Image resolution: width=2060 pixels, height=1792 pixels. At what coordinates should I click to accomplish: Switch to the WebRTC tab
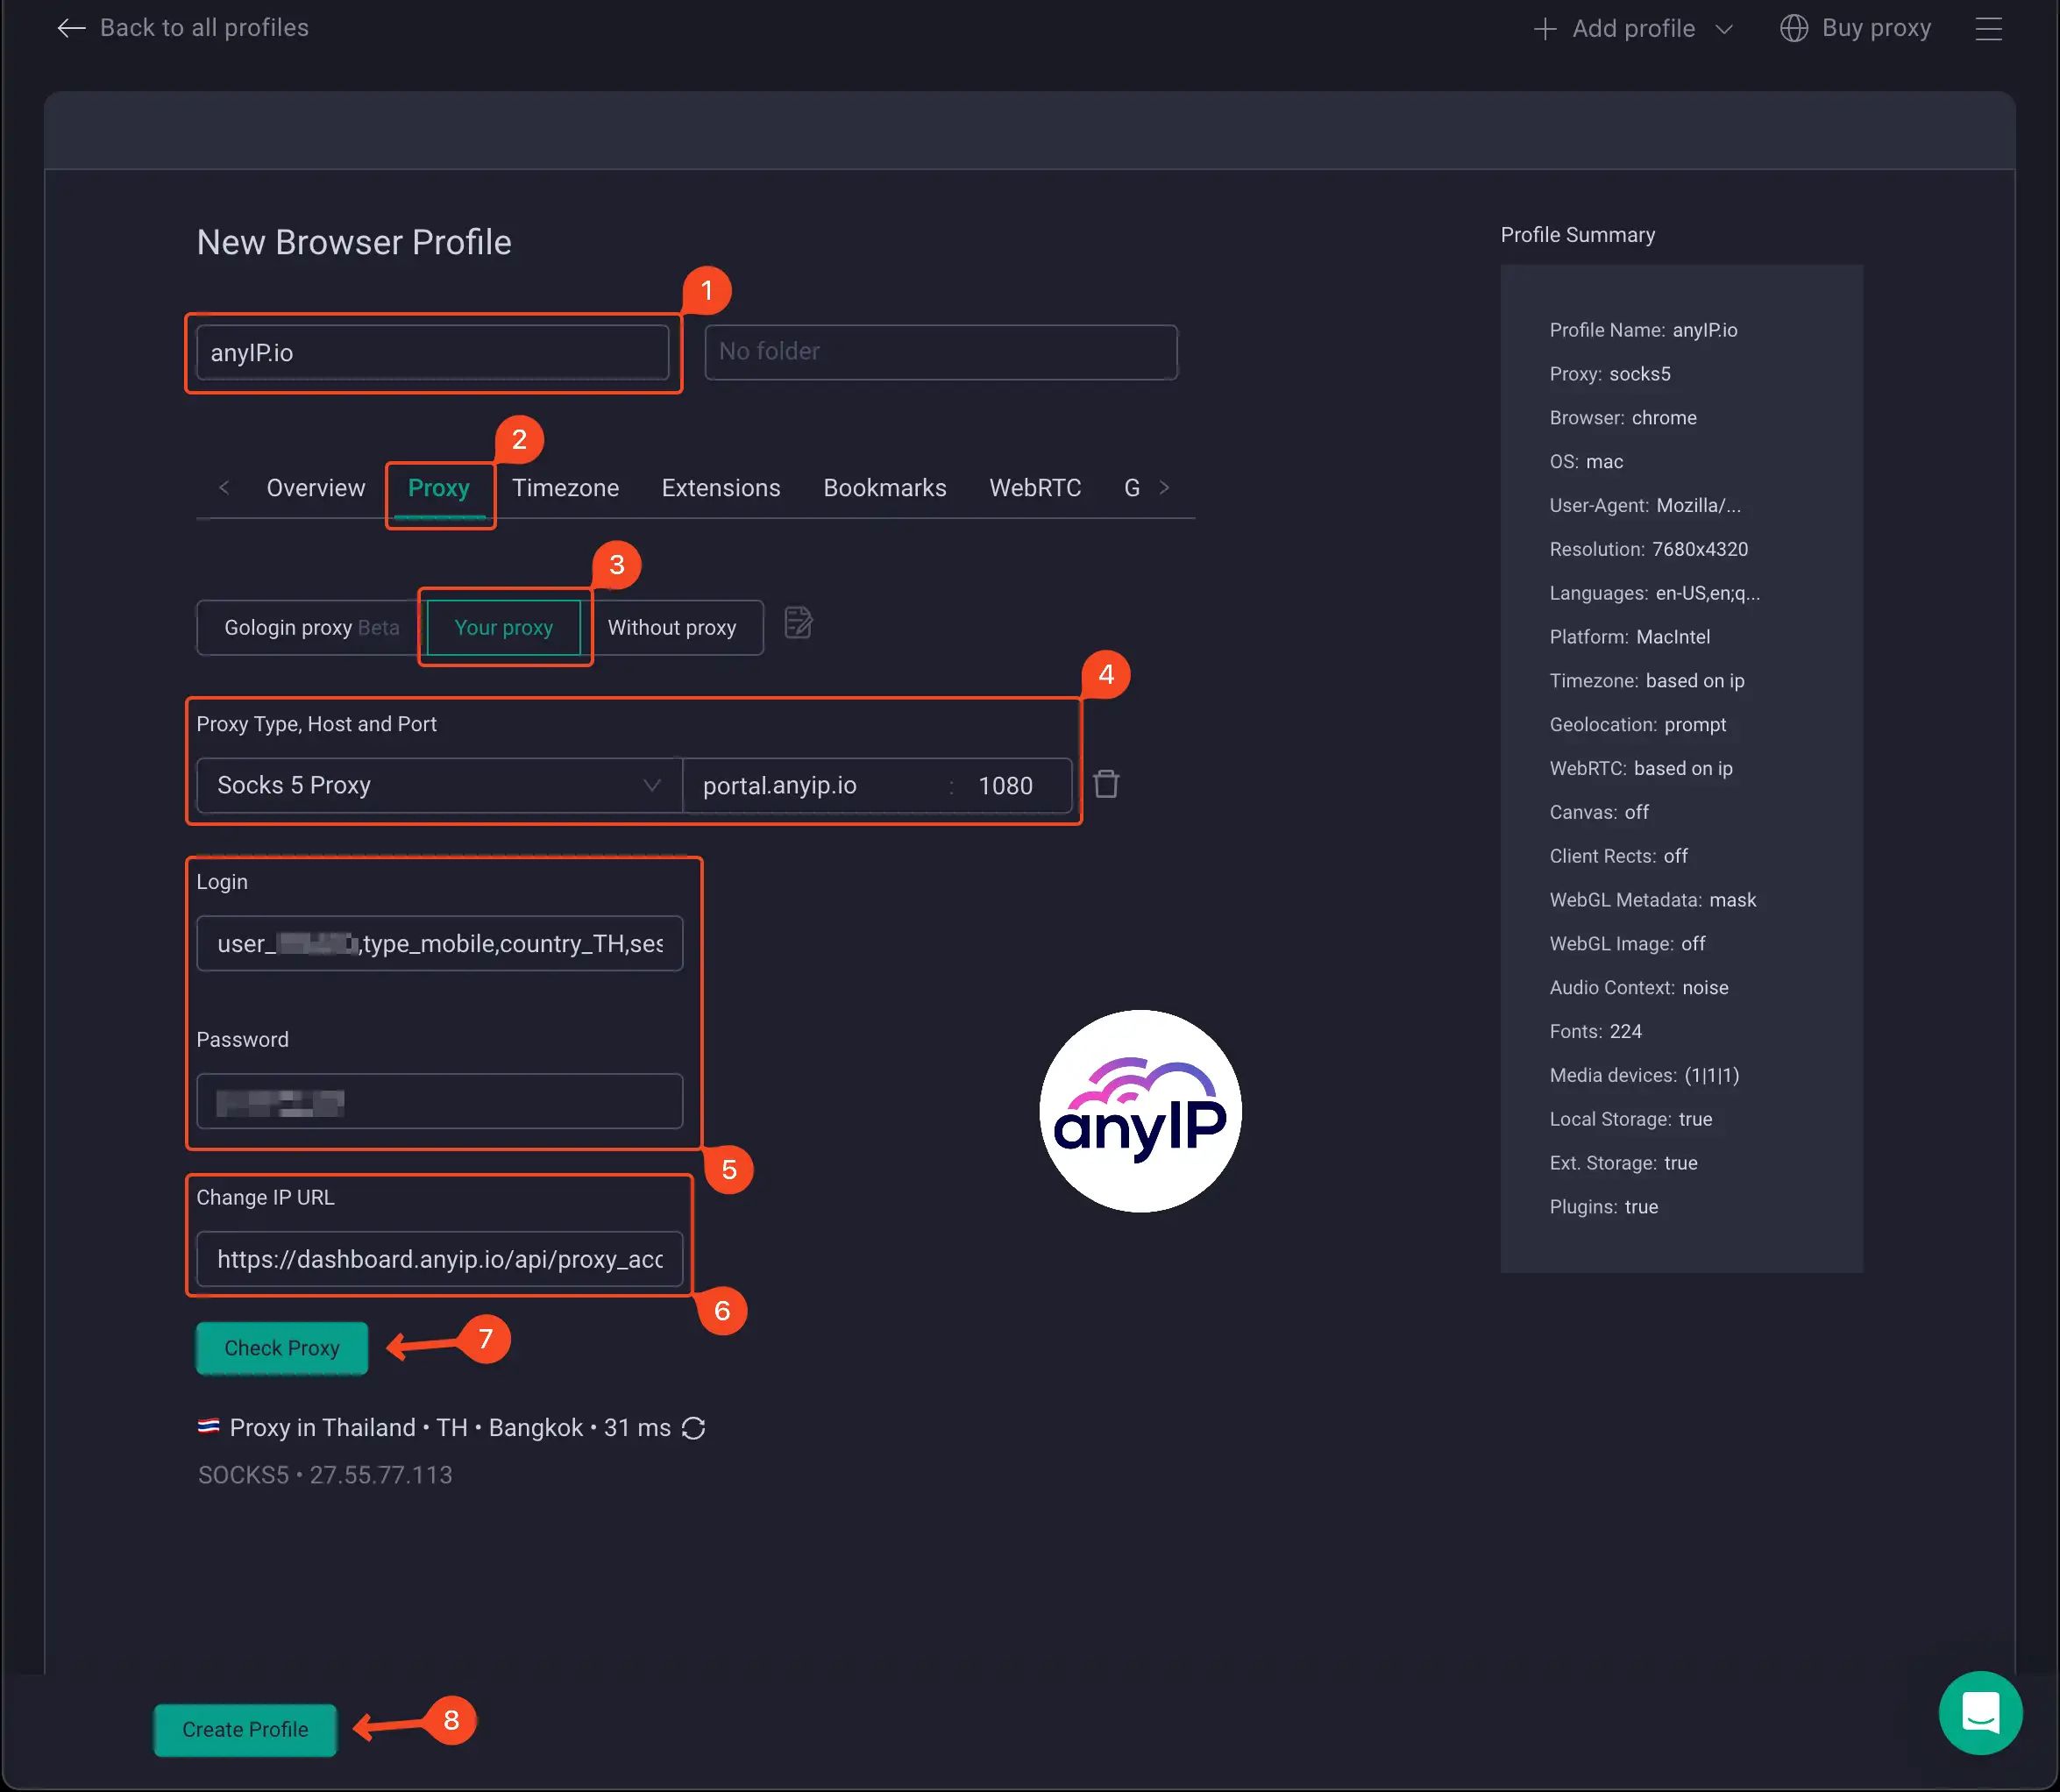pos(1034,488)
